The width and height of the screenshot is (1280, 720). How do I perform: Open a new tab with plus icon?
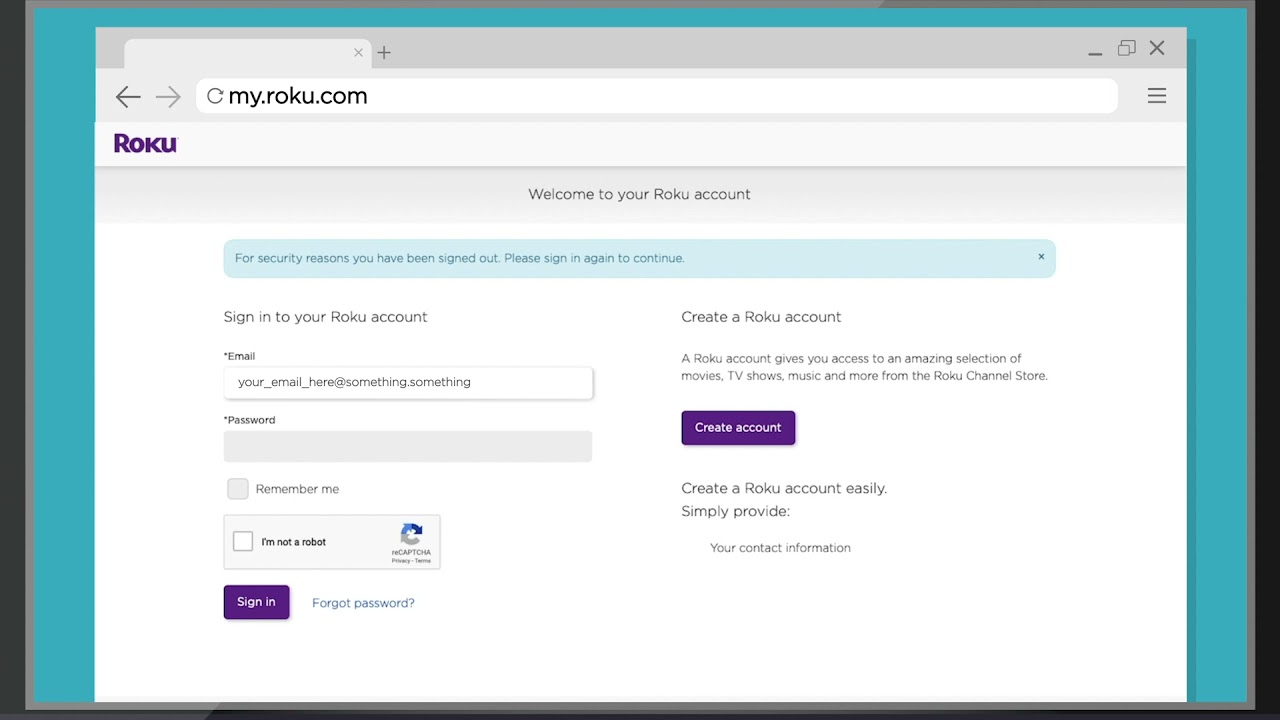(384, 53)
